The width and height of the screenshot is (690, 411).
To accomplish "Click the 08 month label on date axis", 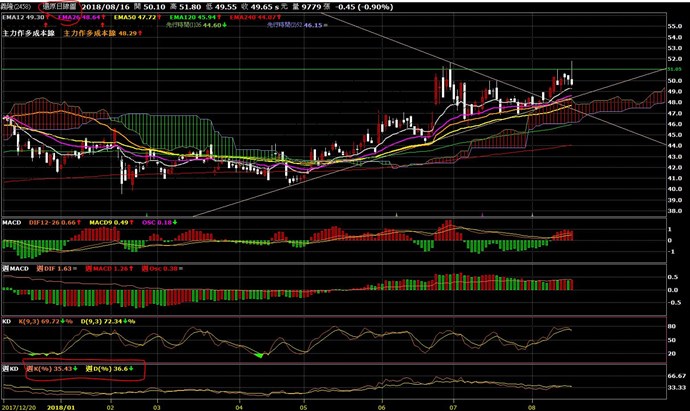I will tap(532, 407).
